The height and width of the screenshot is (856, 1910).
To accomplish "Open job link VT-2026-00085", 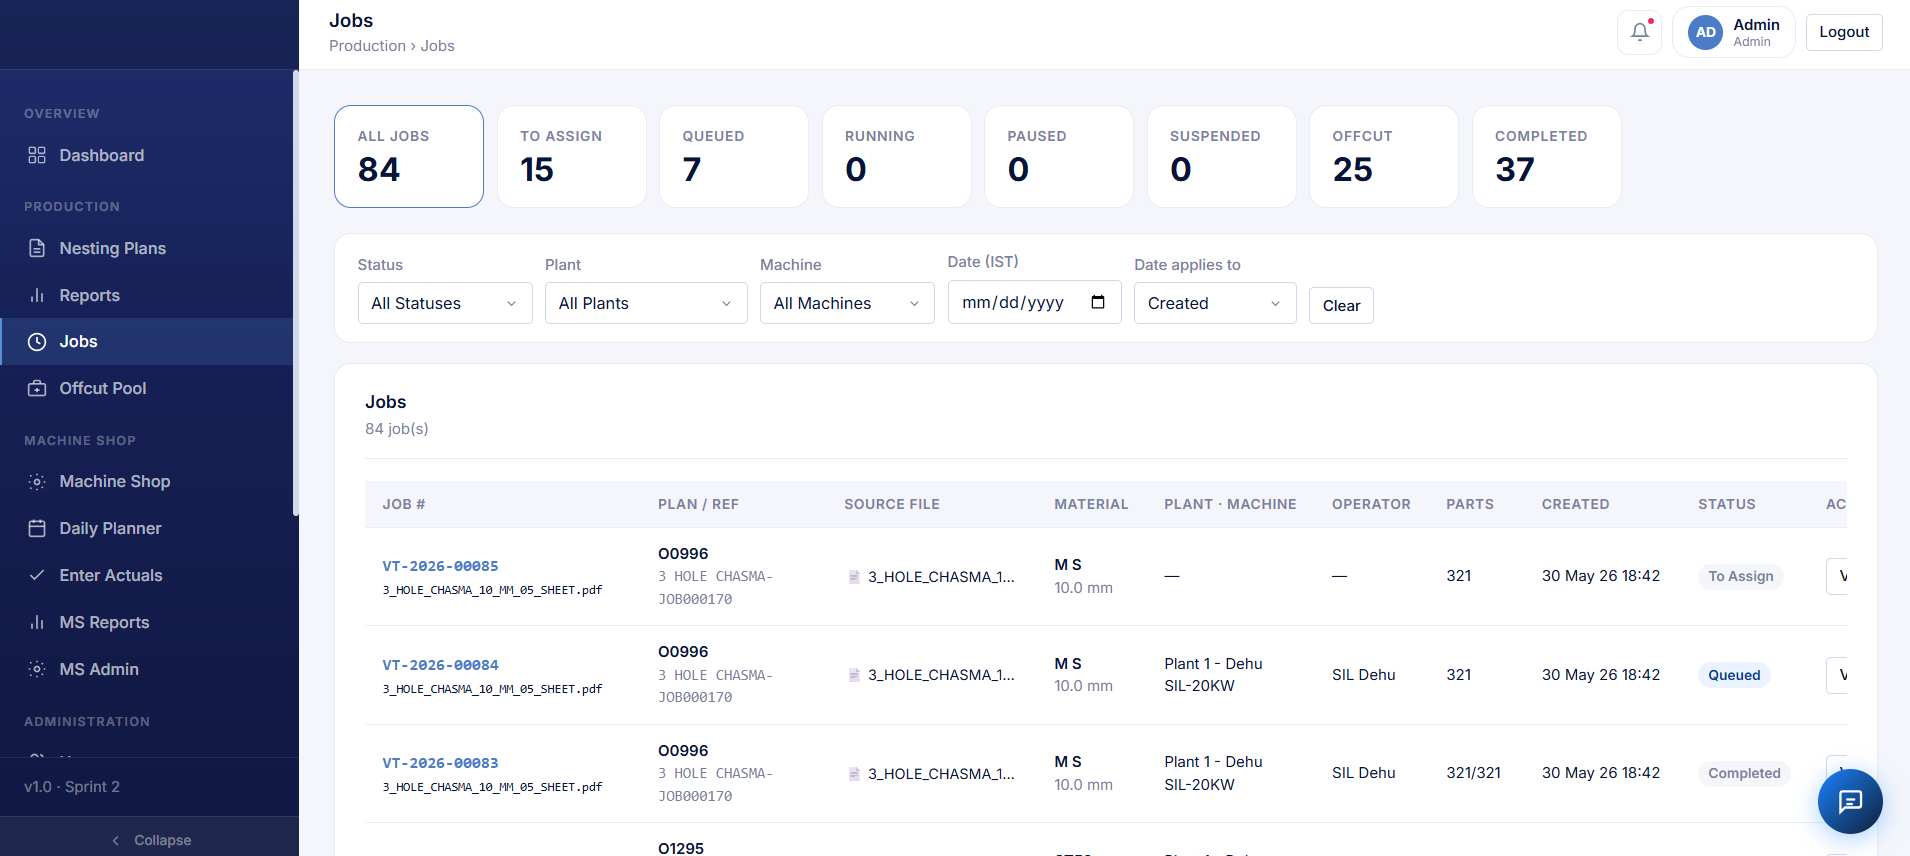I will point(440,566).
